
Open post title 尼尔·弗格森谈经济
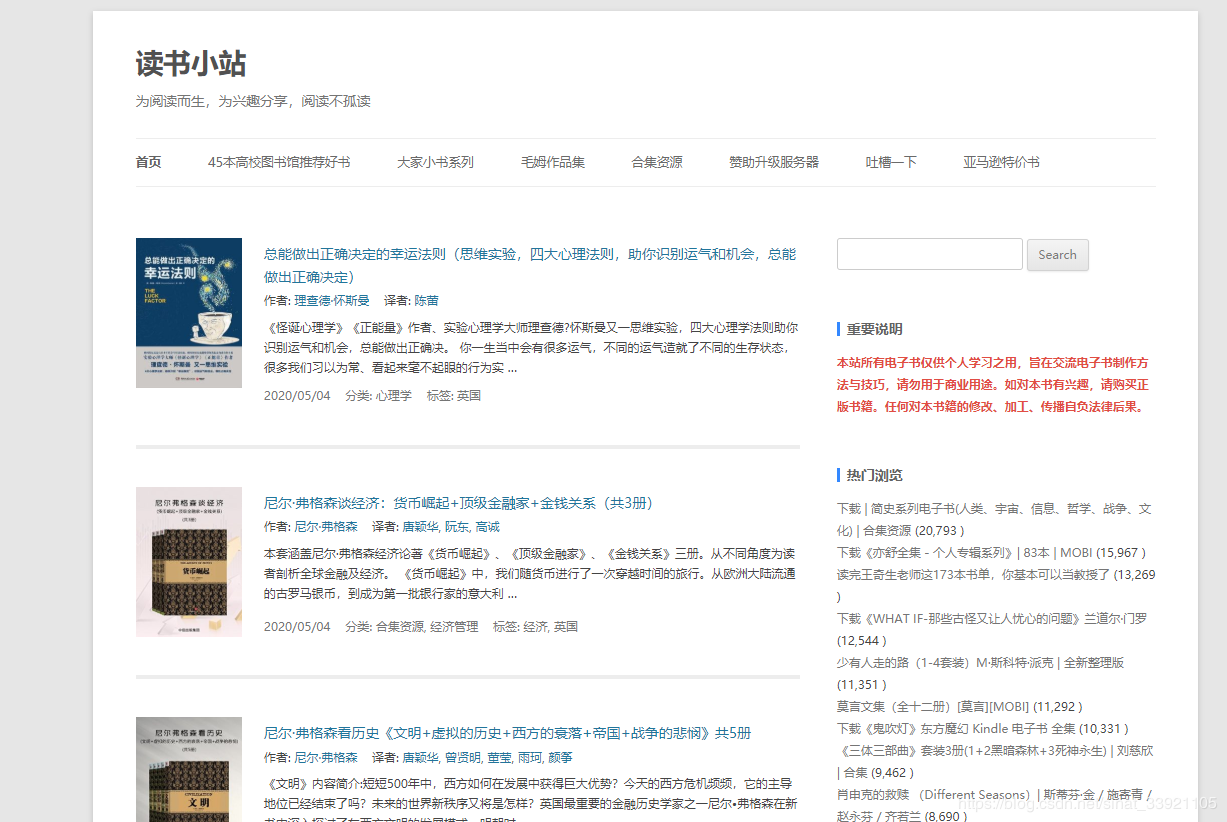click(x=458, y=503)
